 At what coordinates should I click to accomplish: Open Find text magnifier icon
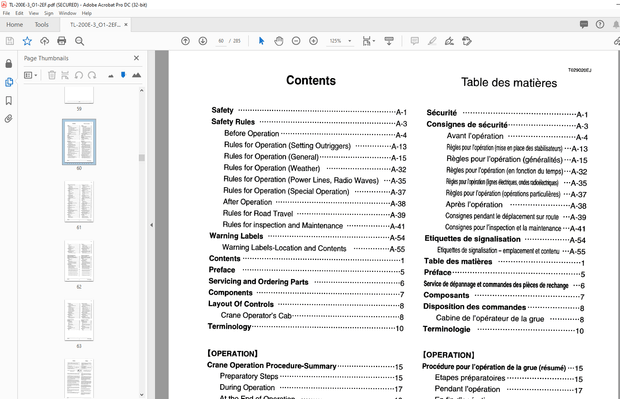click(79, 41)
